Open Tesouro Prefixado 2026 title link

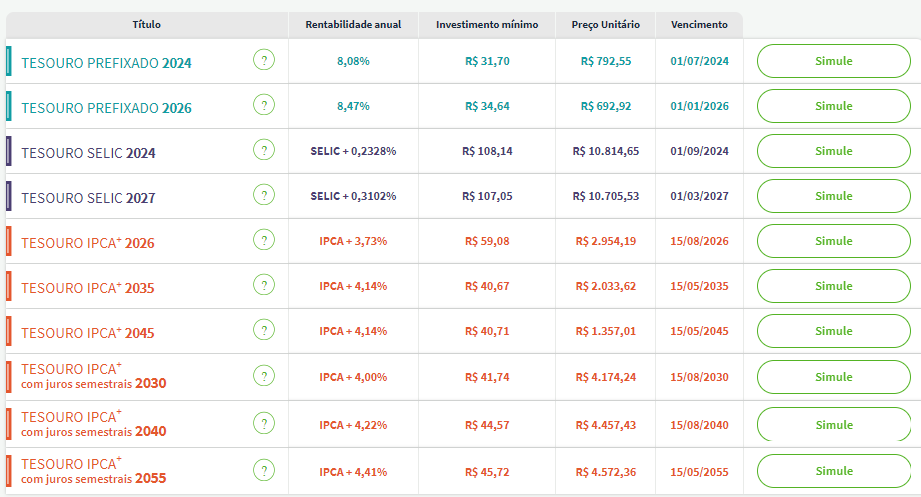coord(106,107)
